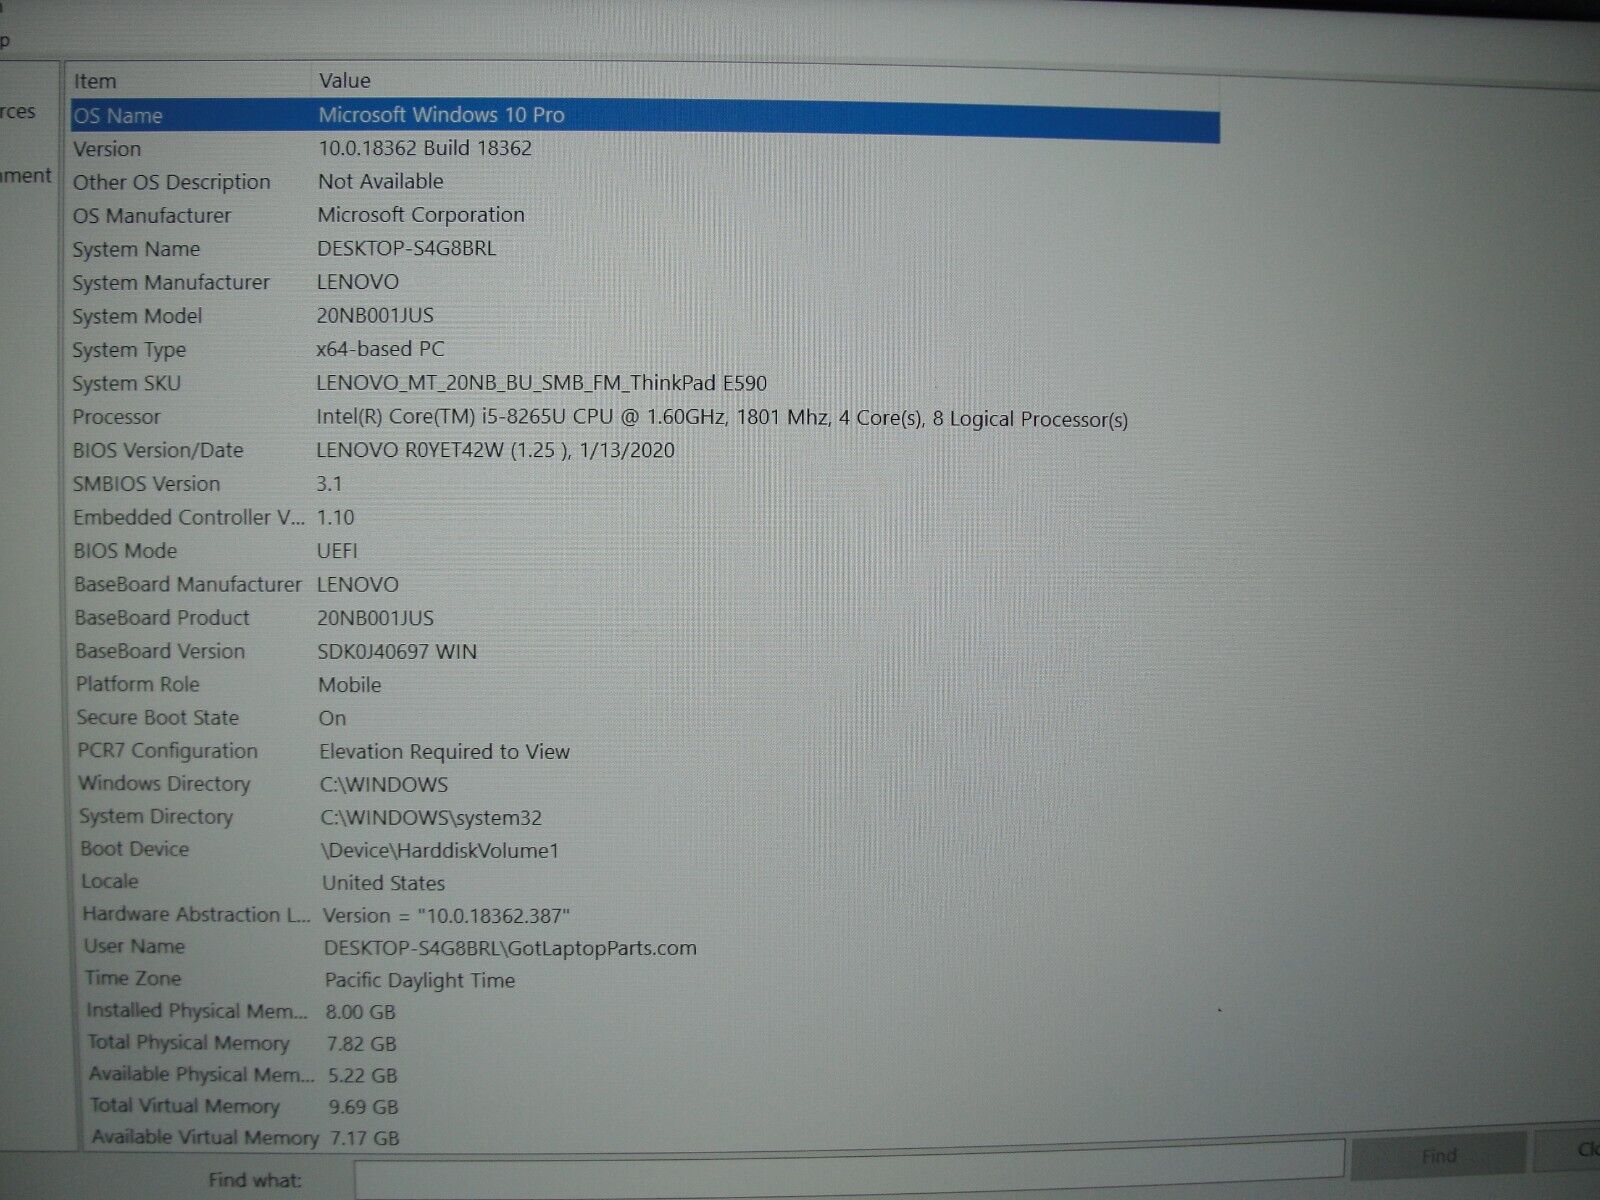Select the Time Zone row
Image resolution: width=1600 pixels, height=1200 pixels.
click(645, 979)
